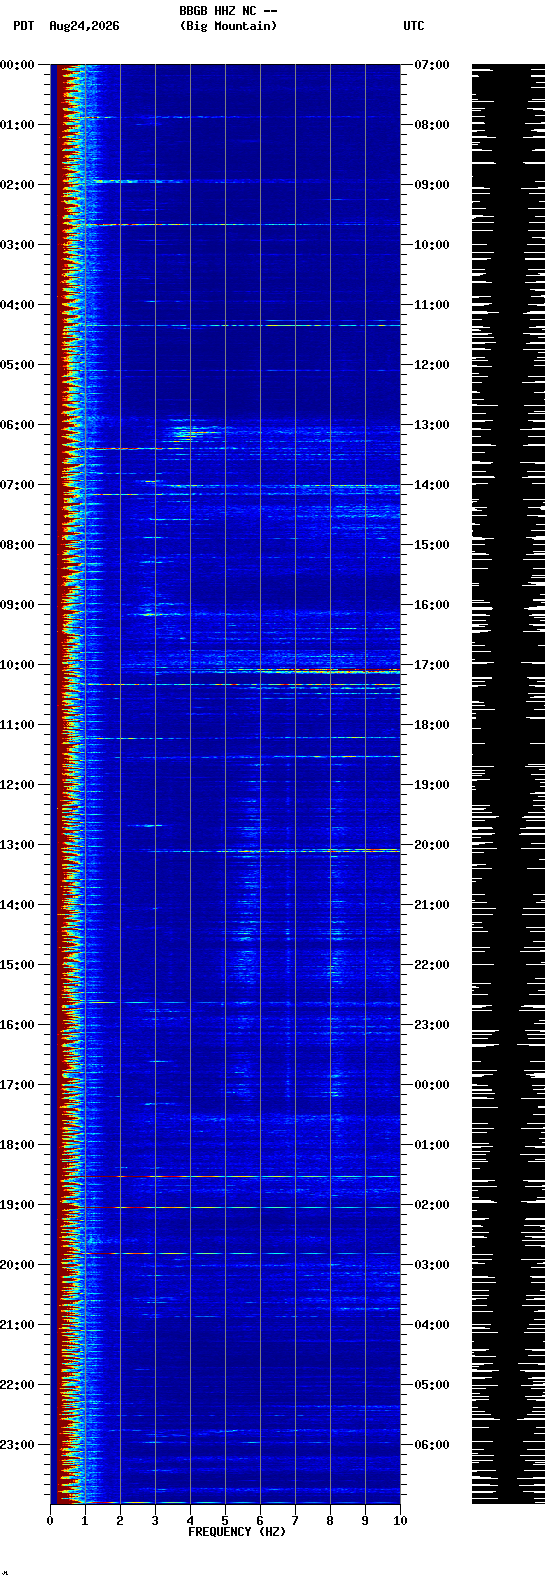Click the 8 Hz frequency tick label
The height and width of the screenshot is (1584, 552).
(x=330, y=1520)
